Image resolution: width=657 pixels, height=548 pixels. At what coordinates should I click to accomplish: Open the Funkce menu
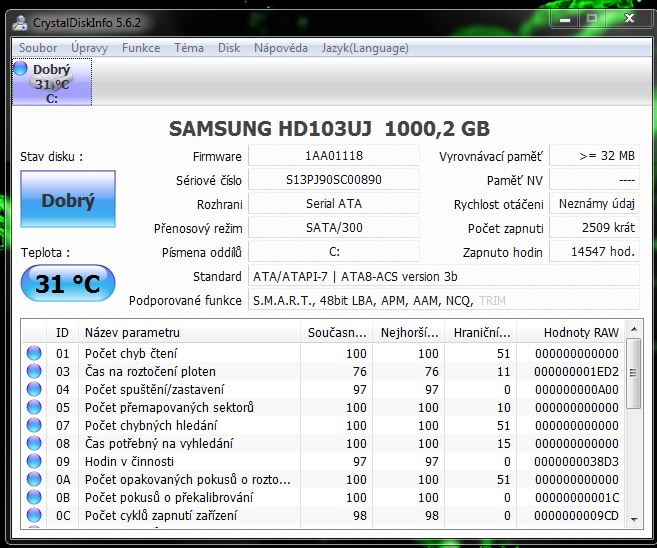tap(141, 47)
